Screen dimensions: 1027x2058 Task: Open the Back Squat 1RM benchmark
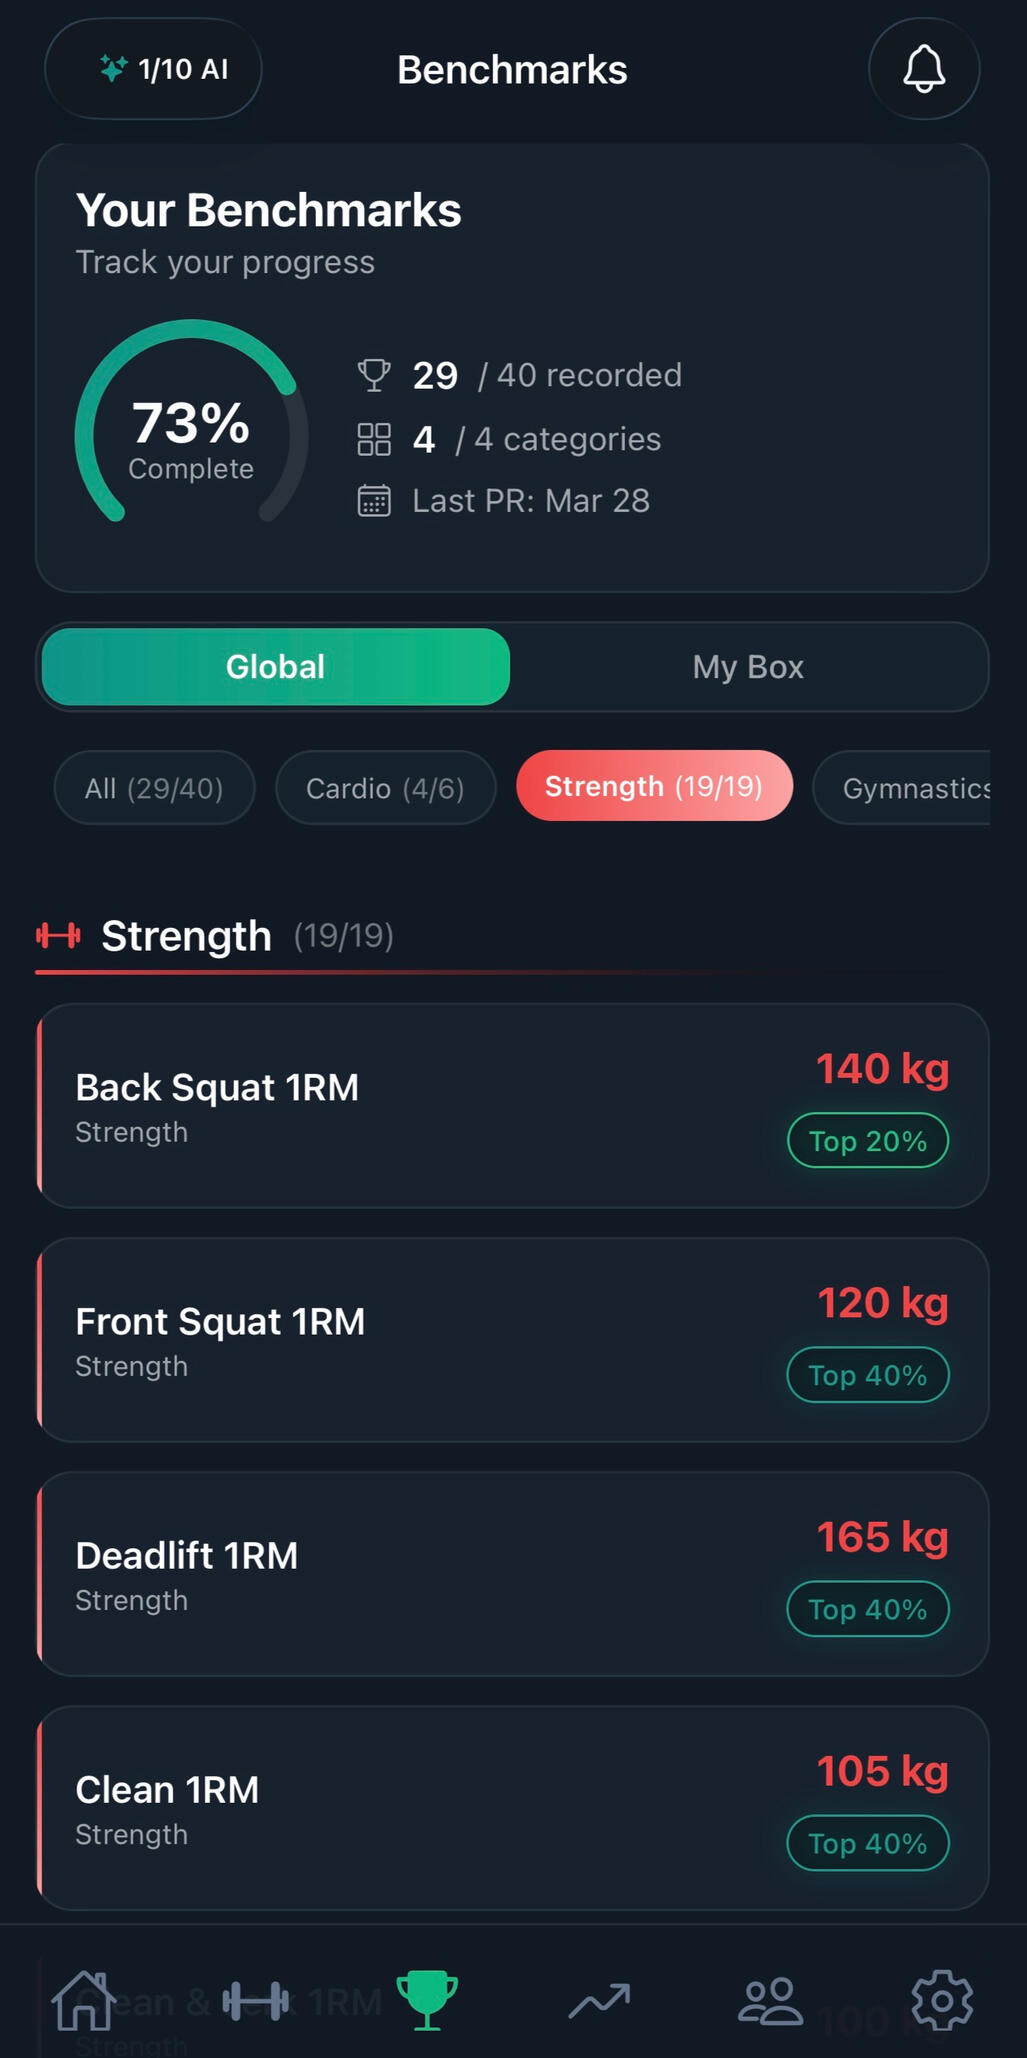400,1106
